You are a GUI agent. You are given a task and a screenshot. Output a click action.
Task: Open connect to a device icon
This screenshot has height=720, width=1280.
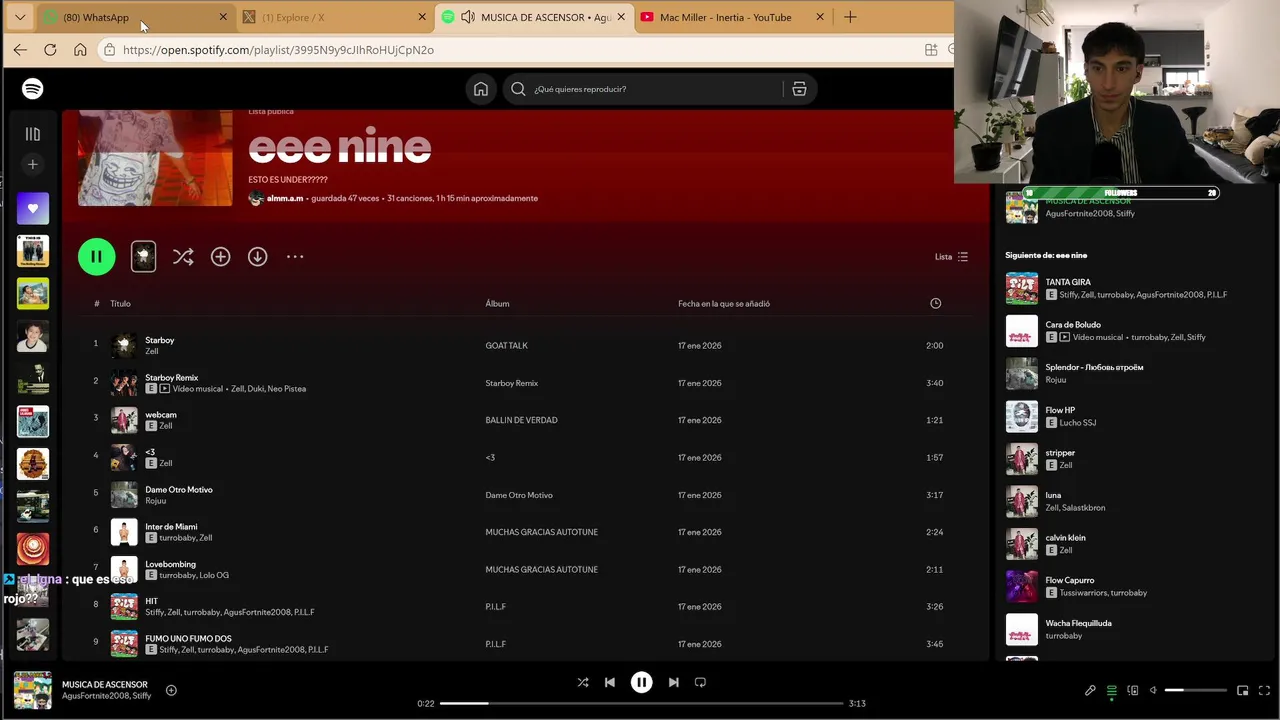pos(1132,690)
